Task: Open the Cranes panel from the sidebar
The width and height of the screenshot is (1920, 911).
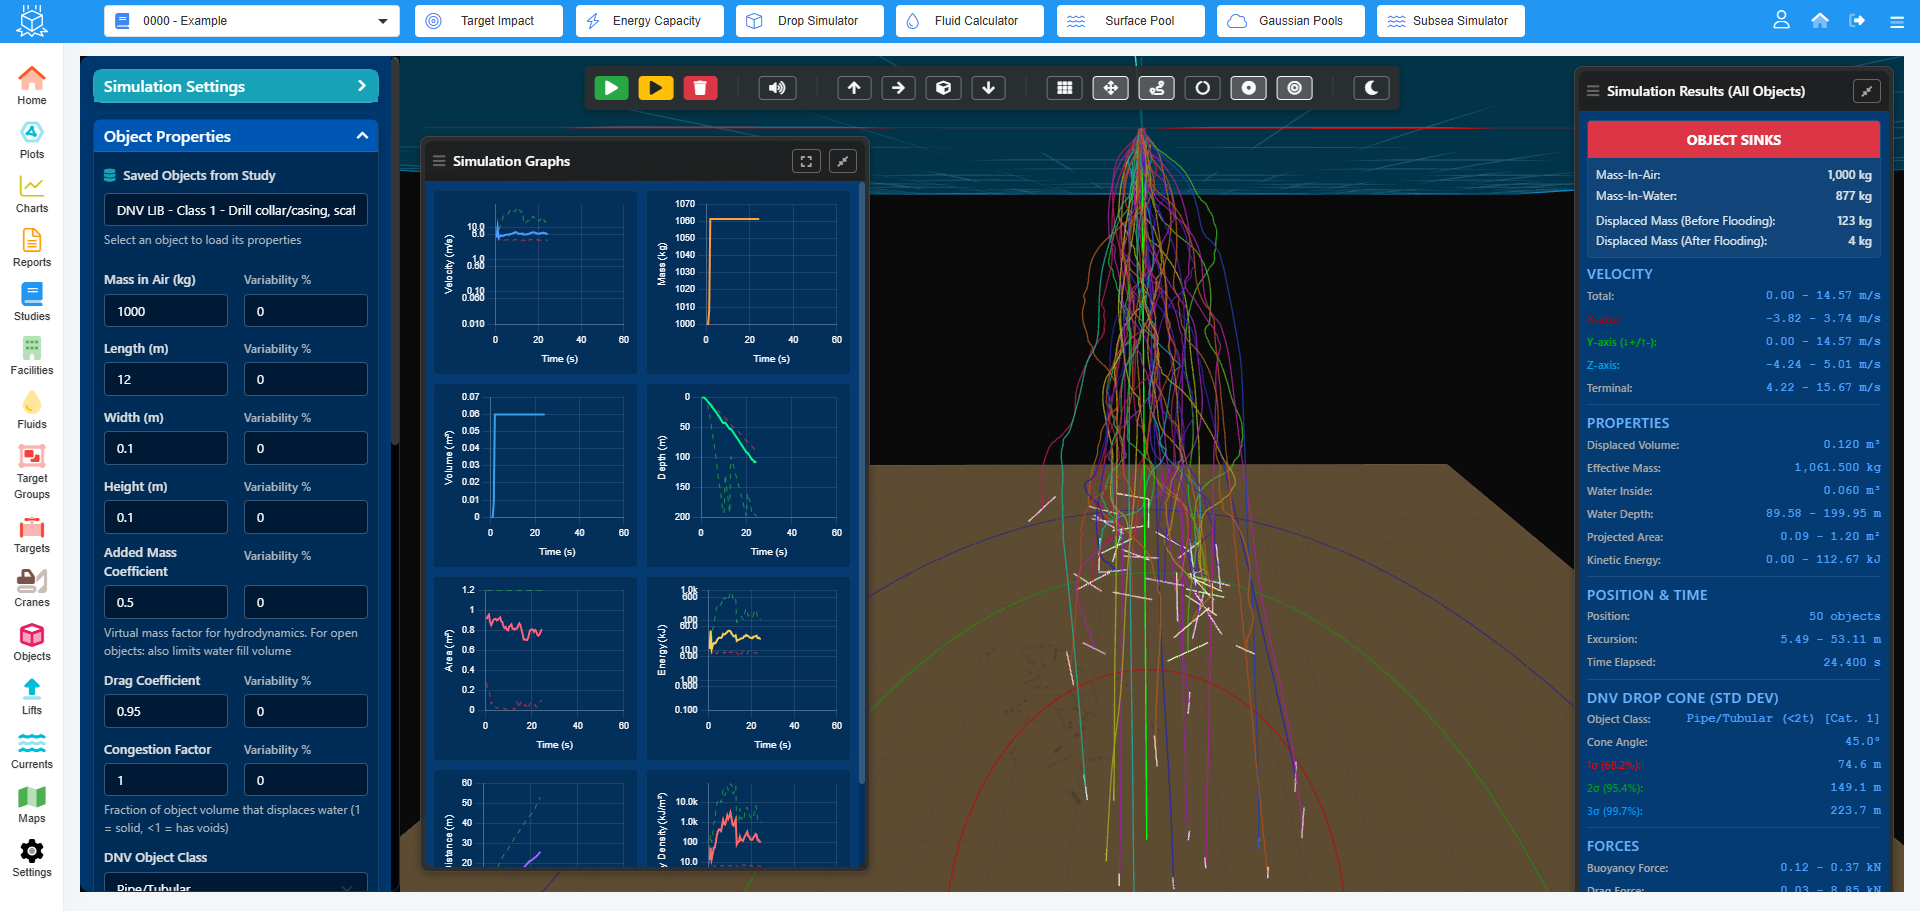Action: (31, 586)
